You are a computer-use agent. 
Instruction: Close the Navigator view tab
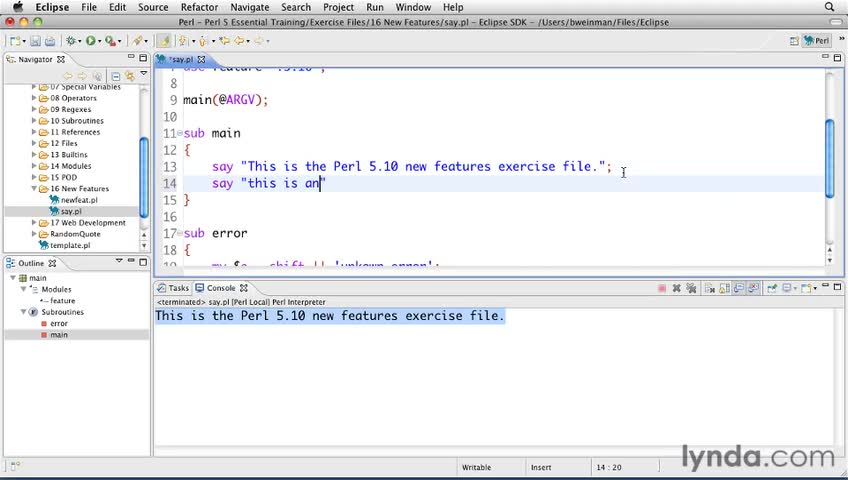tap(61, 59)
